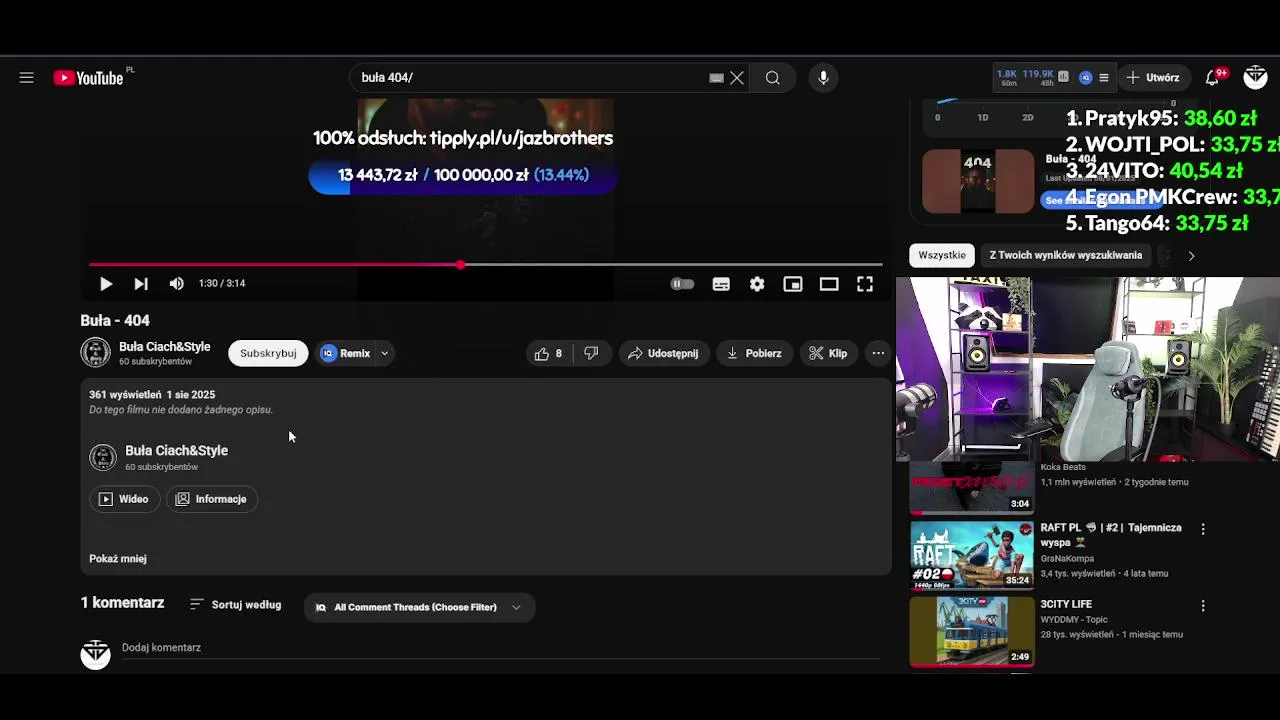This screenshot has height=720, width=1280.
Task: Enable theater mode
Action: [x=829, y=284]
